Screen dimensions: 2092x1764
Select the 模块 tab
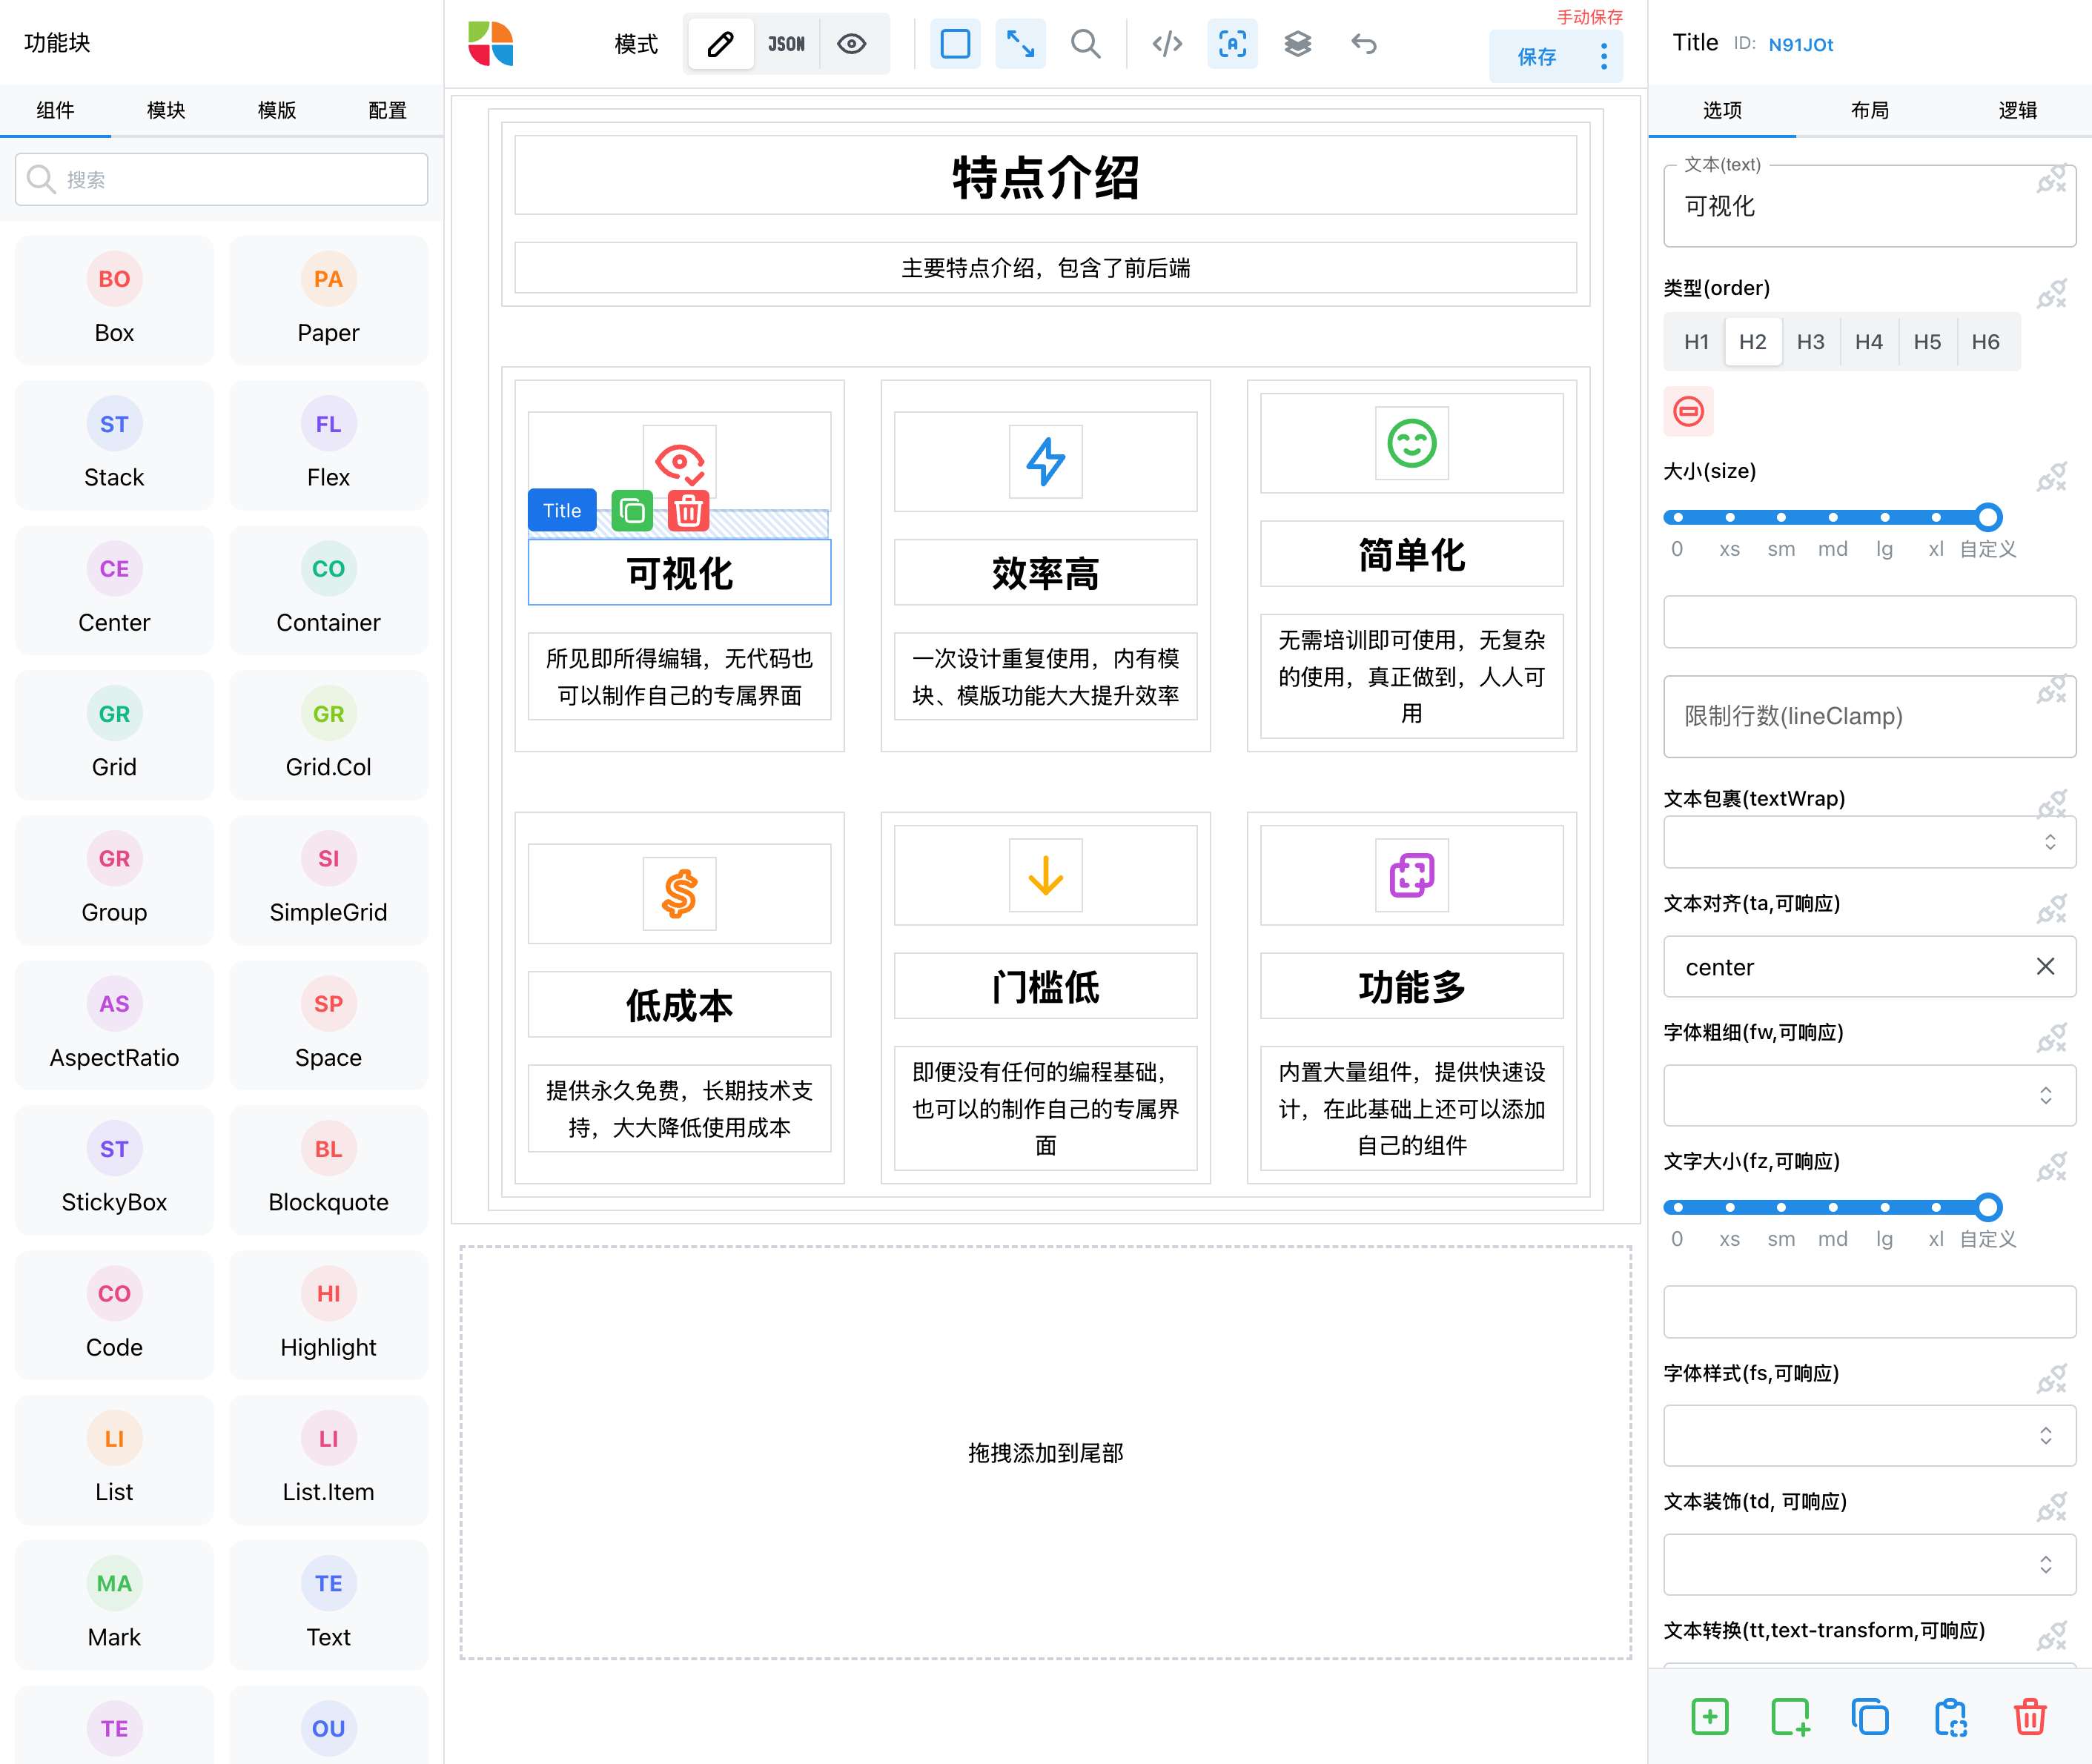[x=166, y=110]
